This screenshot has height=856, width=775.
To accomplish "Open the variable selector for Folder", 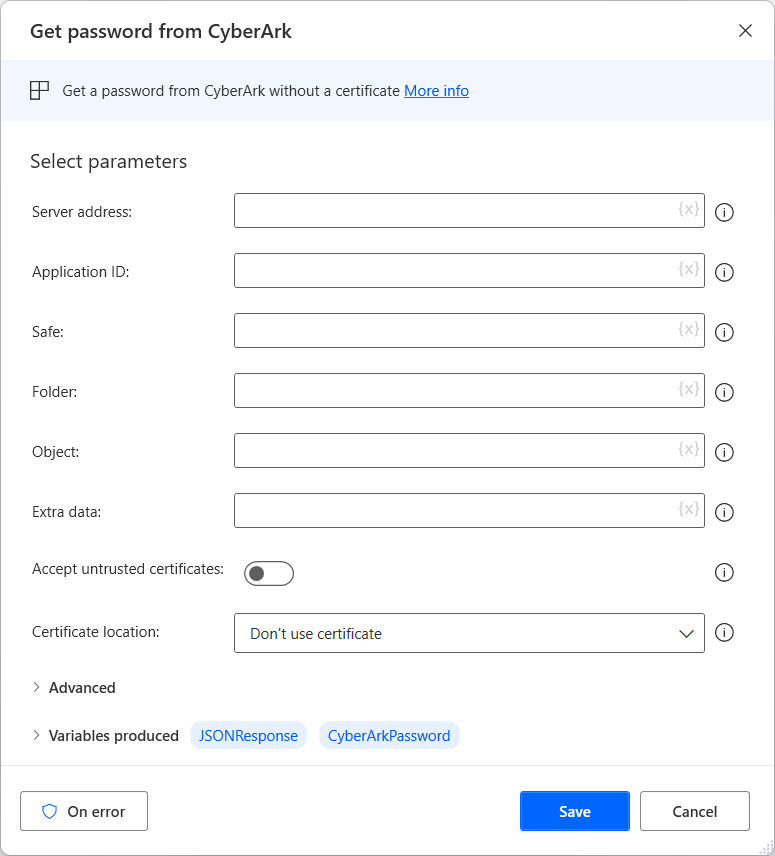I will point(688,391).
